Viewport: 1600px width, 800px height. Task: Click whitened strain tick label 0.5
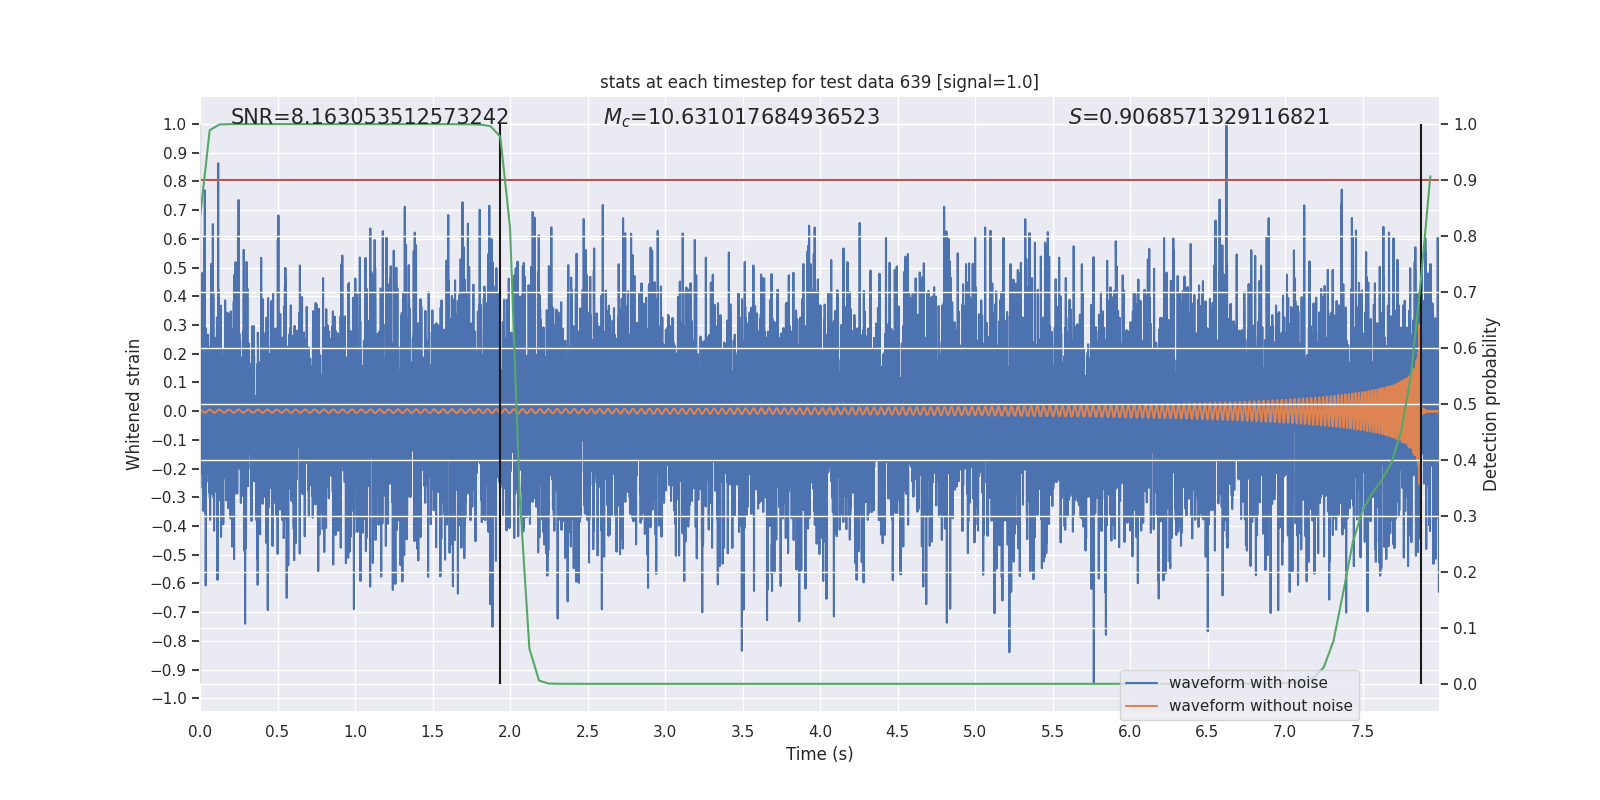[175, 268]
